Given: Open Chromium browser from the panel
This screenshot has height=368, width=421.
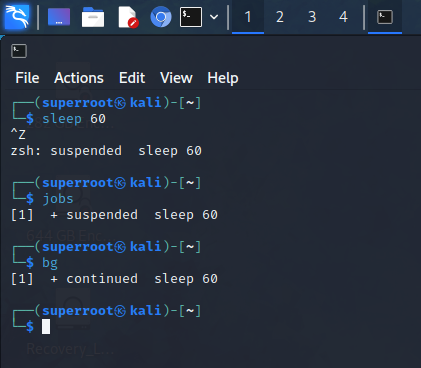Looking at the screenshot, I should pos(161,17).
